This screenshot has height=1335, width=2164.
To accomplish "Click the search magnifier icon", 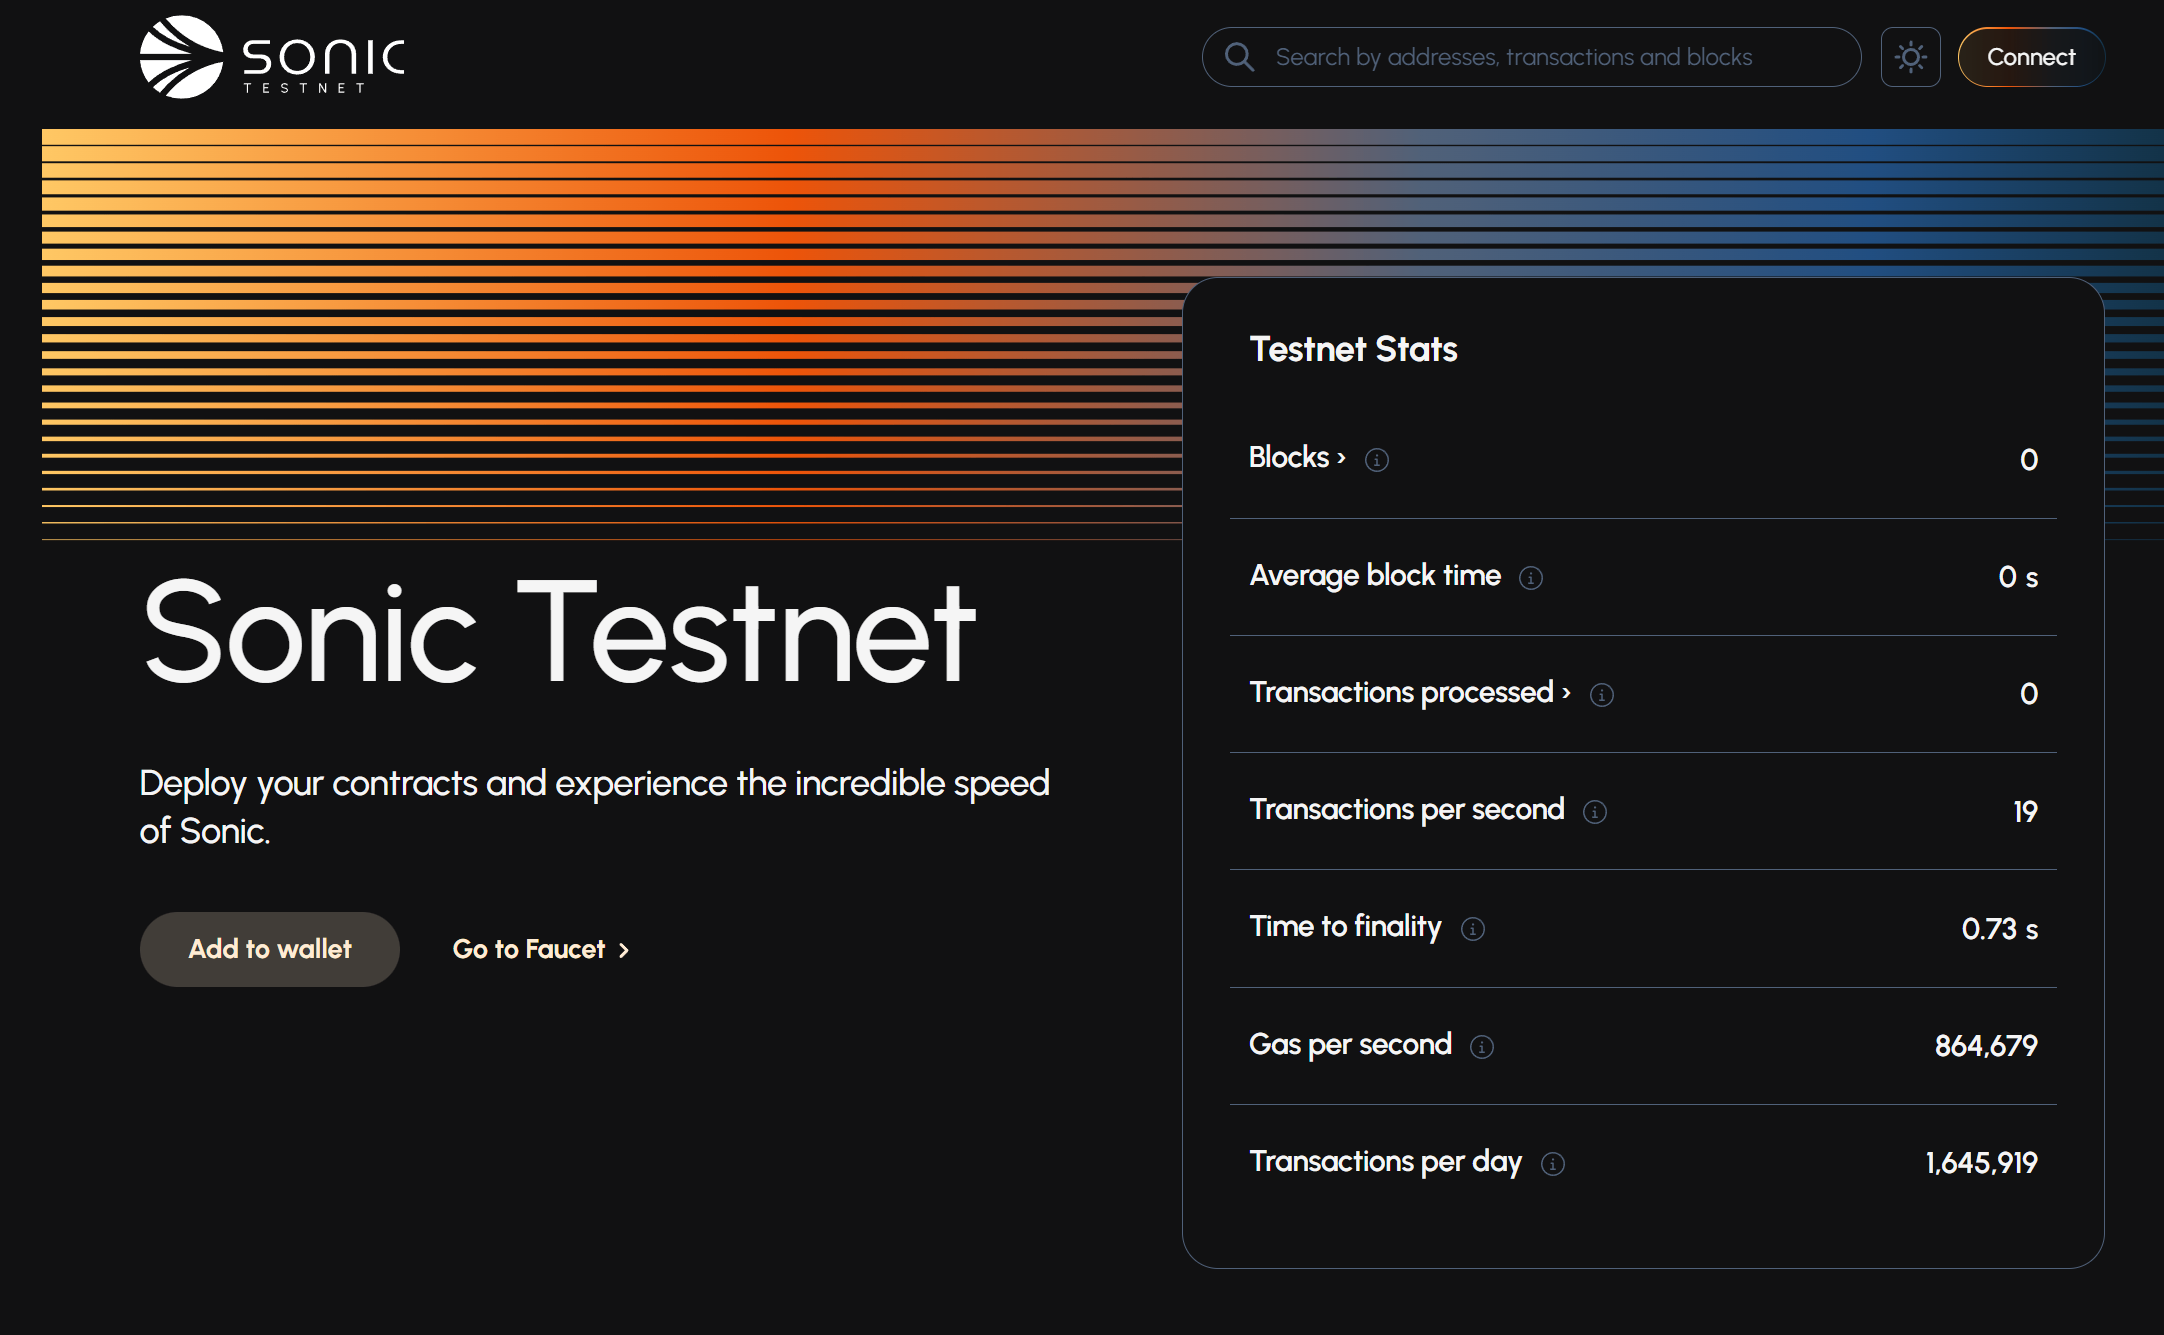I will point(1239,57).
